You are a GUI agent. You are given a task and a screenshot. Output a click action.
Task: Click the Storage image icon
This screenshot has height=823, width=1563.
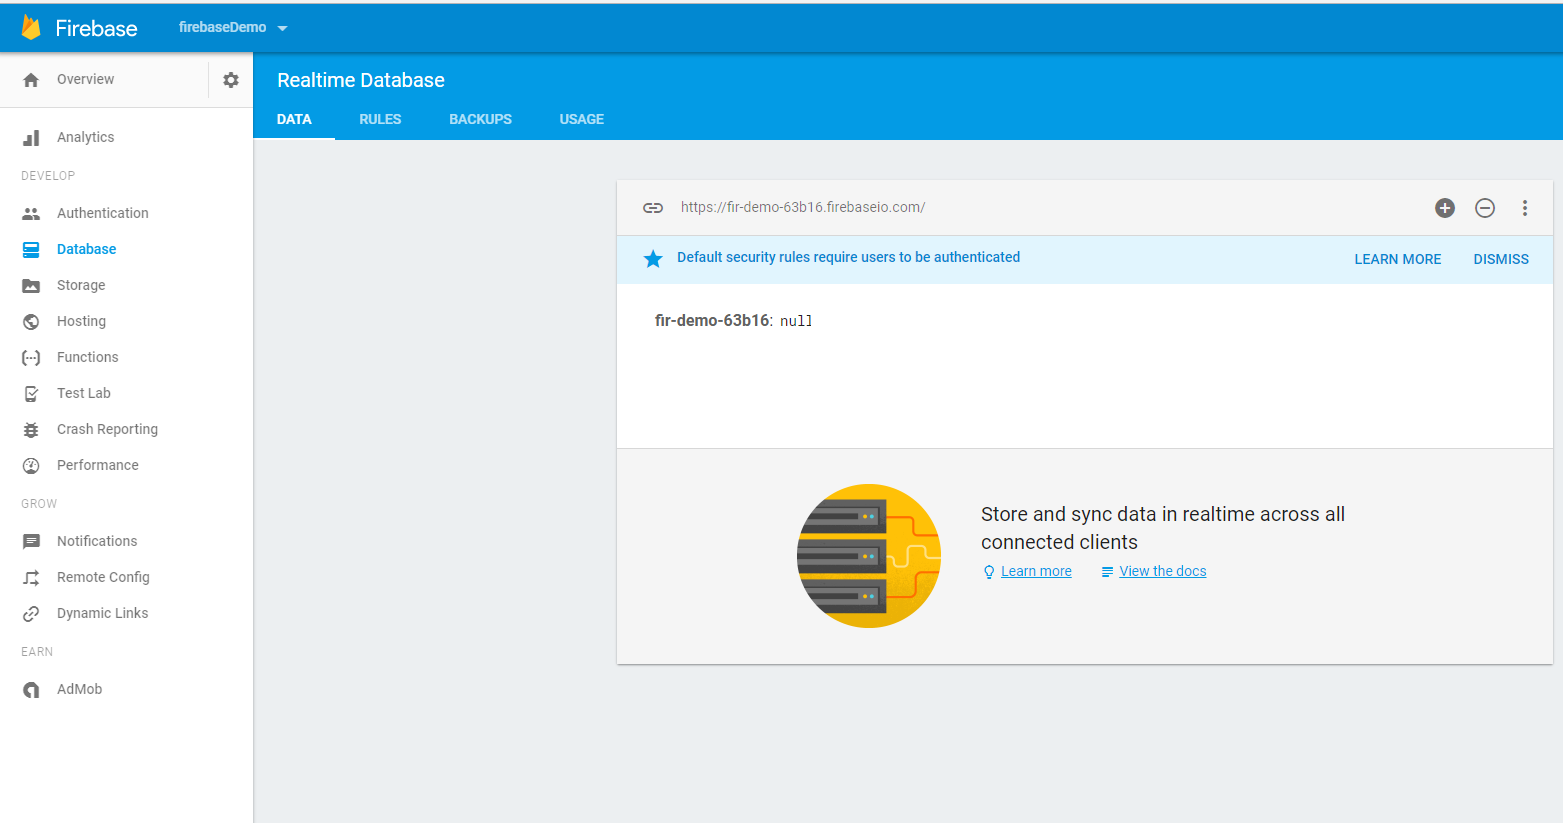tap(31, 286)
